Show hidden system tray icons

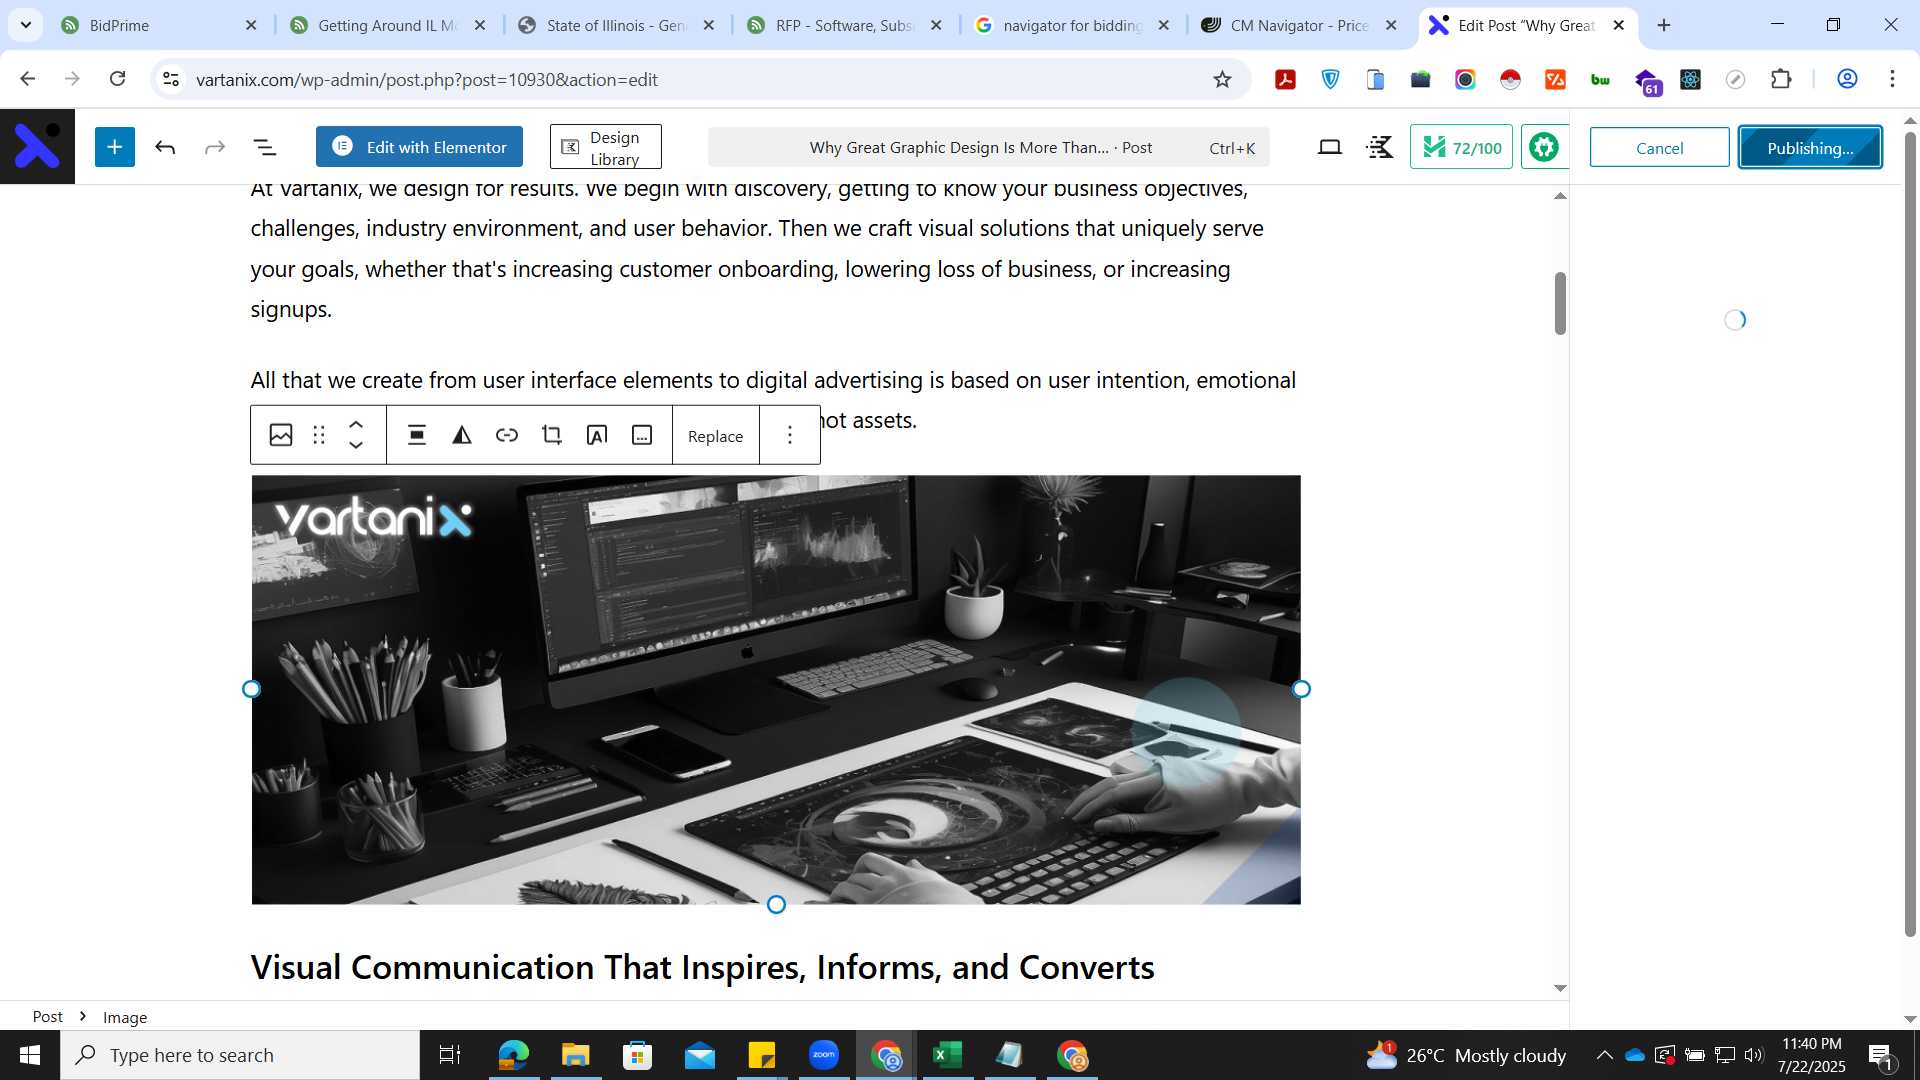click(x=1604, y=1055)
